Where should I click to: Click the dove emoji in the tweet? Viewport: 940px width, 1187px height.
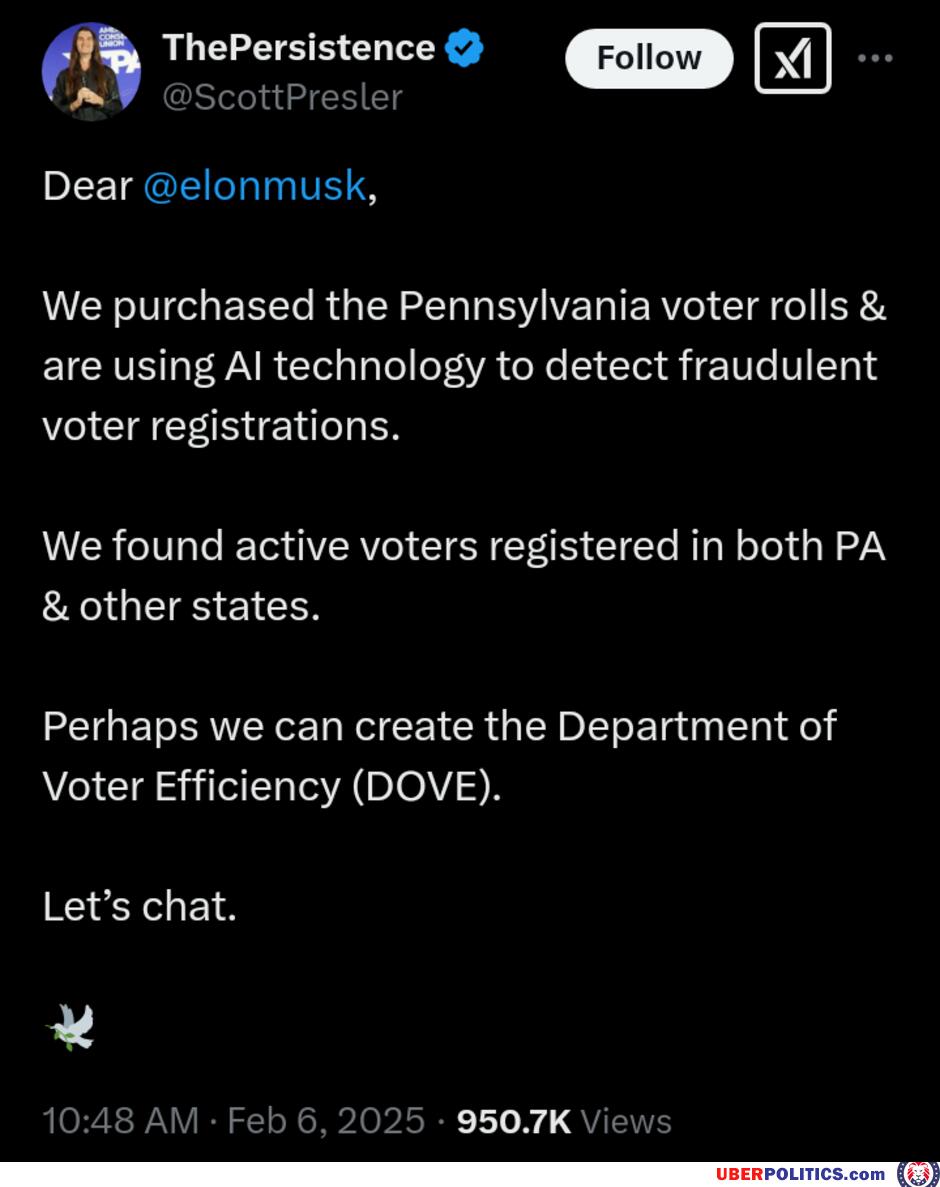tap(71, 1027)
